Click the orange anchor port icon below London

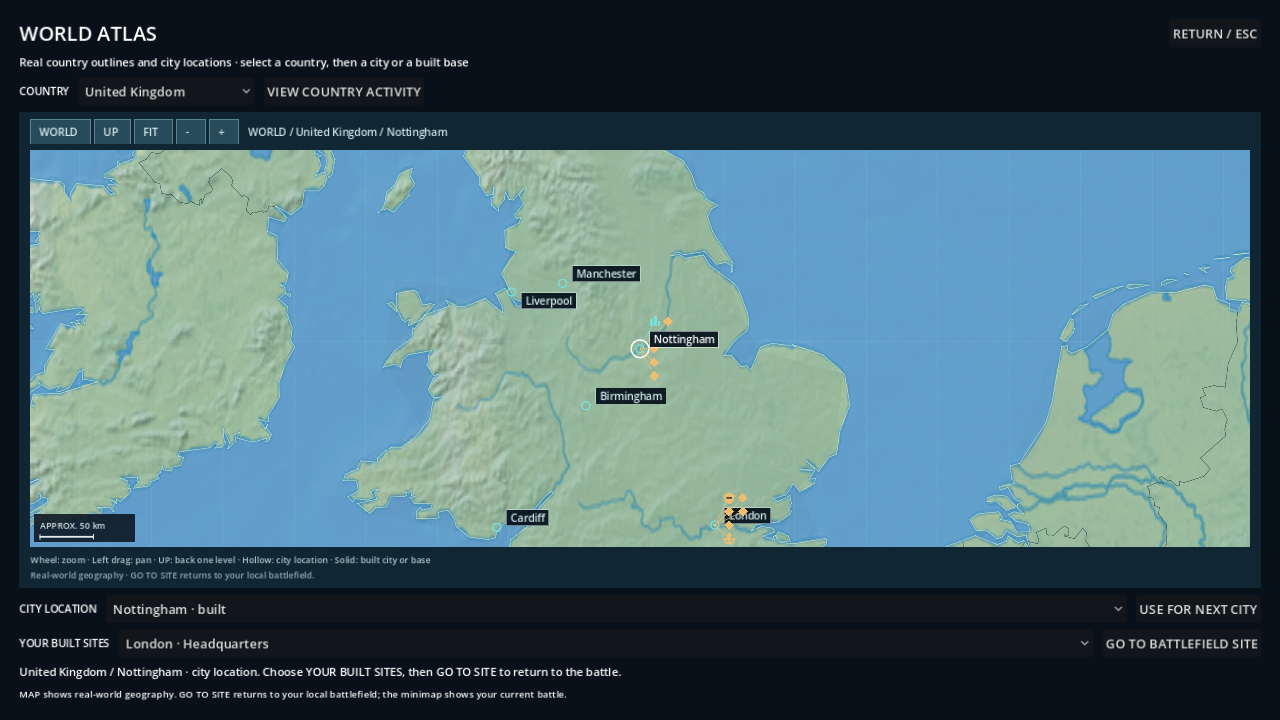coord(729,539)
